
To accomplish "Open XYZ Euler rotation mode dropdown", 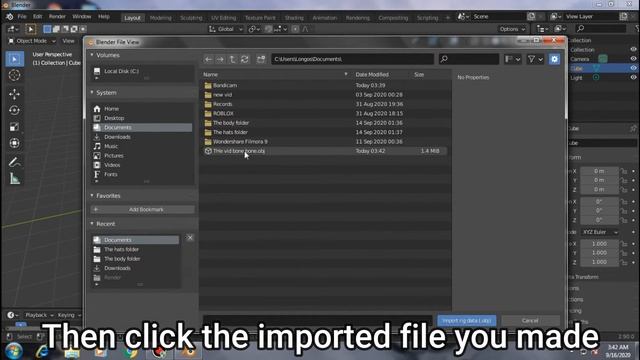I will [x=599, y=232].
